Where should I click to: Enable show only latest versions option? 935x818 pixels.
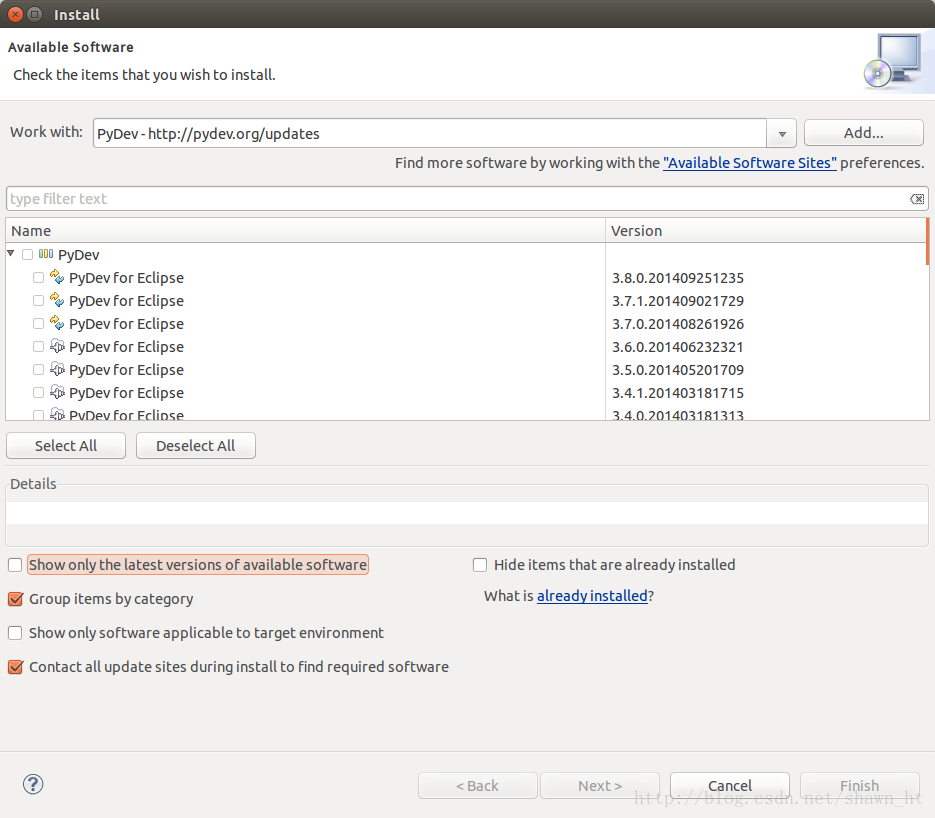[15, 565]
